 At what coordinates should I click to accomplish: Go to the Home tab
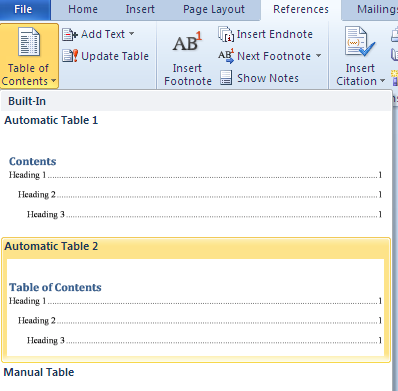(83, 9)
